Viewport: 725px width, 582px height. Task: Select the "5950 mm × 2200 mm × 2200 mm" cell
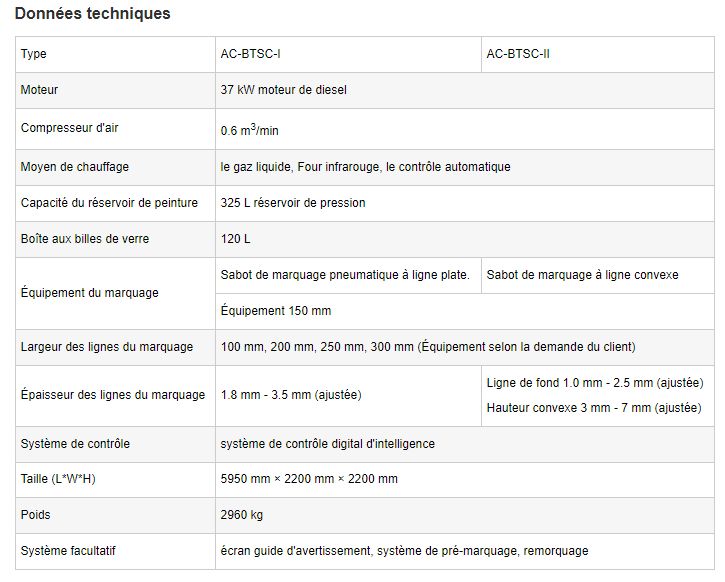click(309, 479)
